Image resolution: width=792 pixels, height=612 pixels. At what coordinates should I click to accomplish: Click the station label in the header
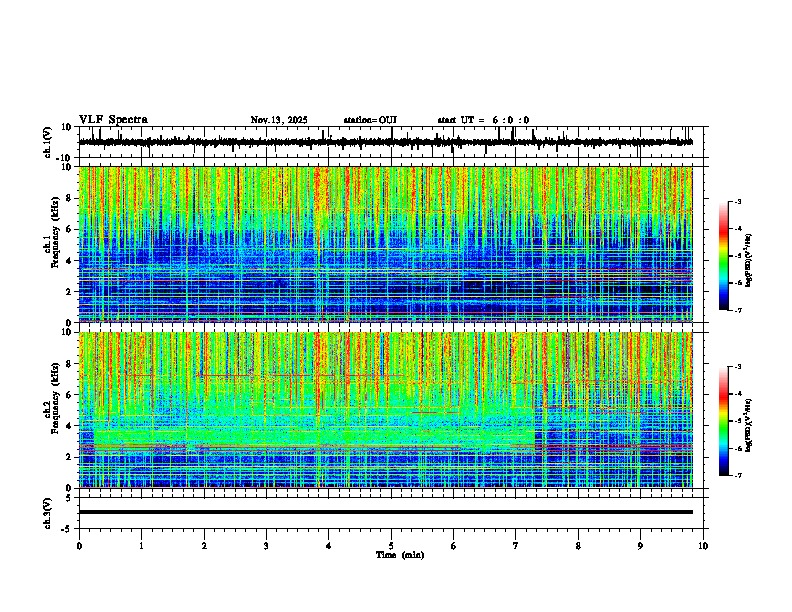370,120
